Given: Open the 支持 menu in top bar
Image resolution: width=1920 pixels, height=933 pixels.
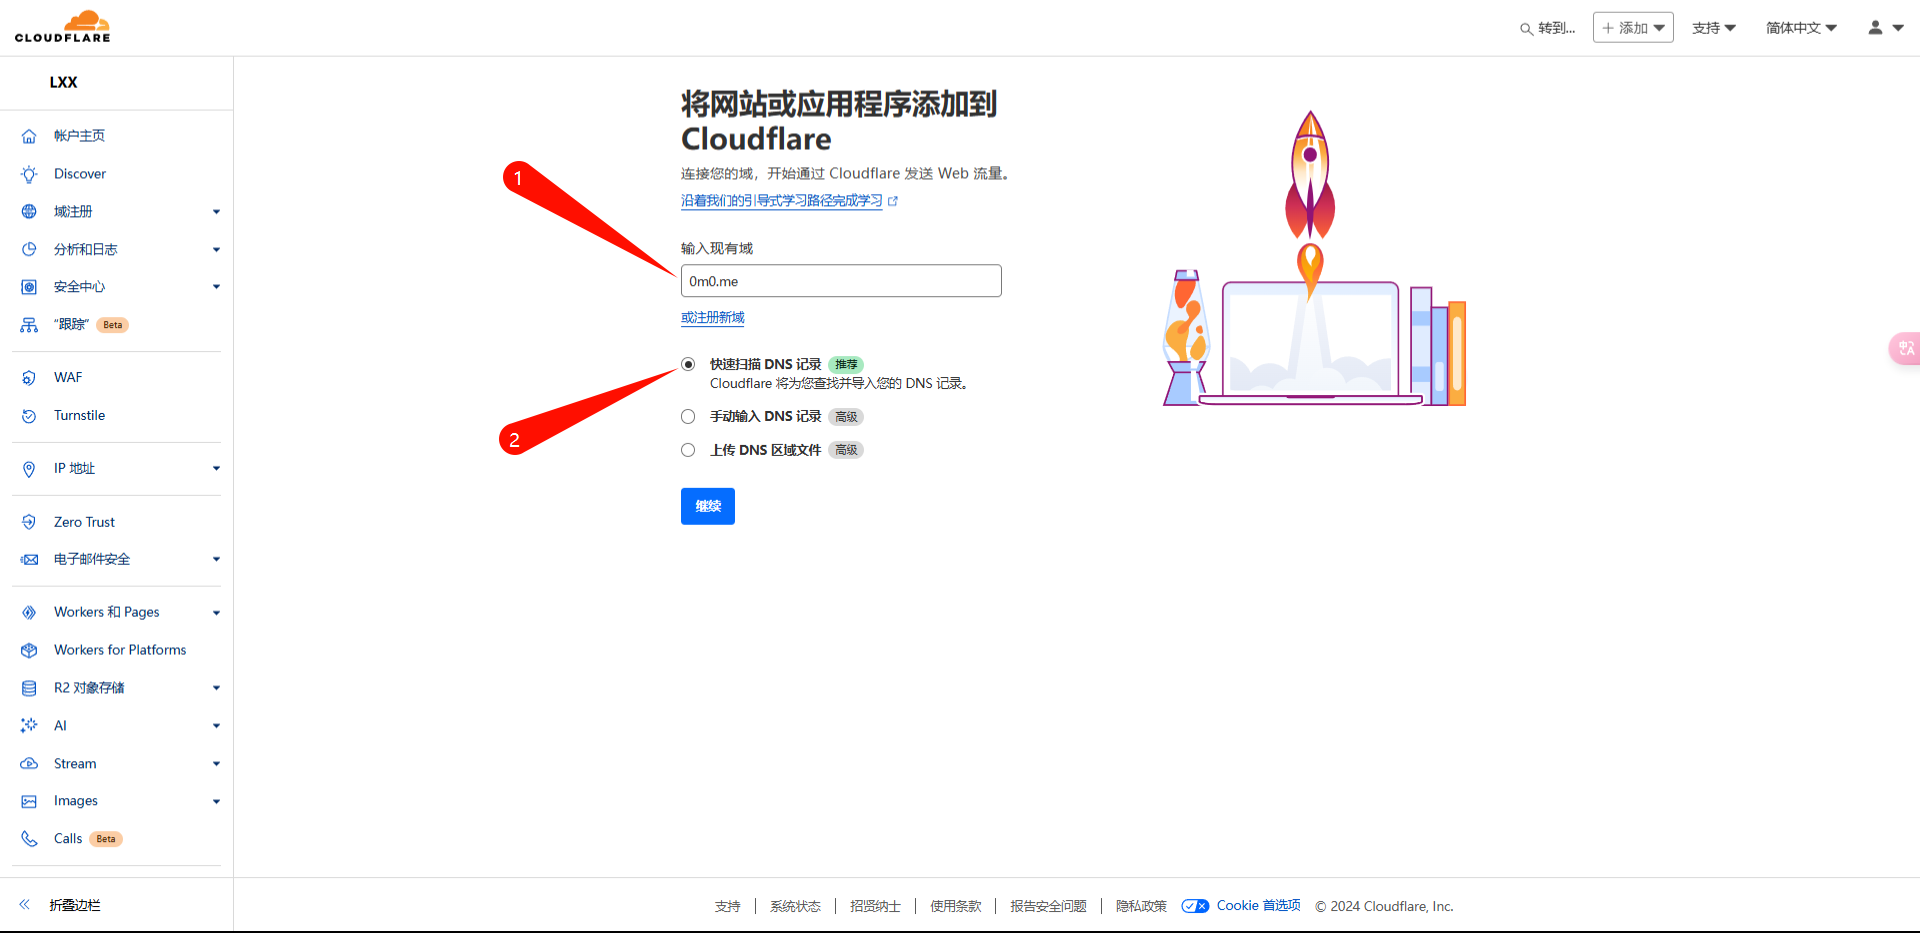Looking at the screenshot, I should [x=1713, y=28].
